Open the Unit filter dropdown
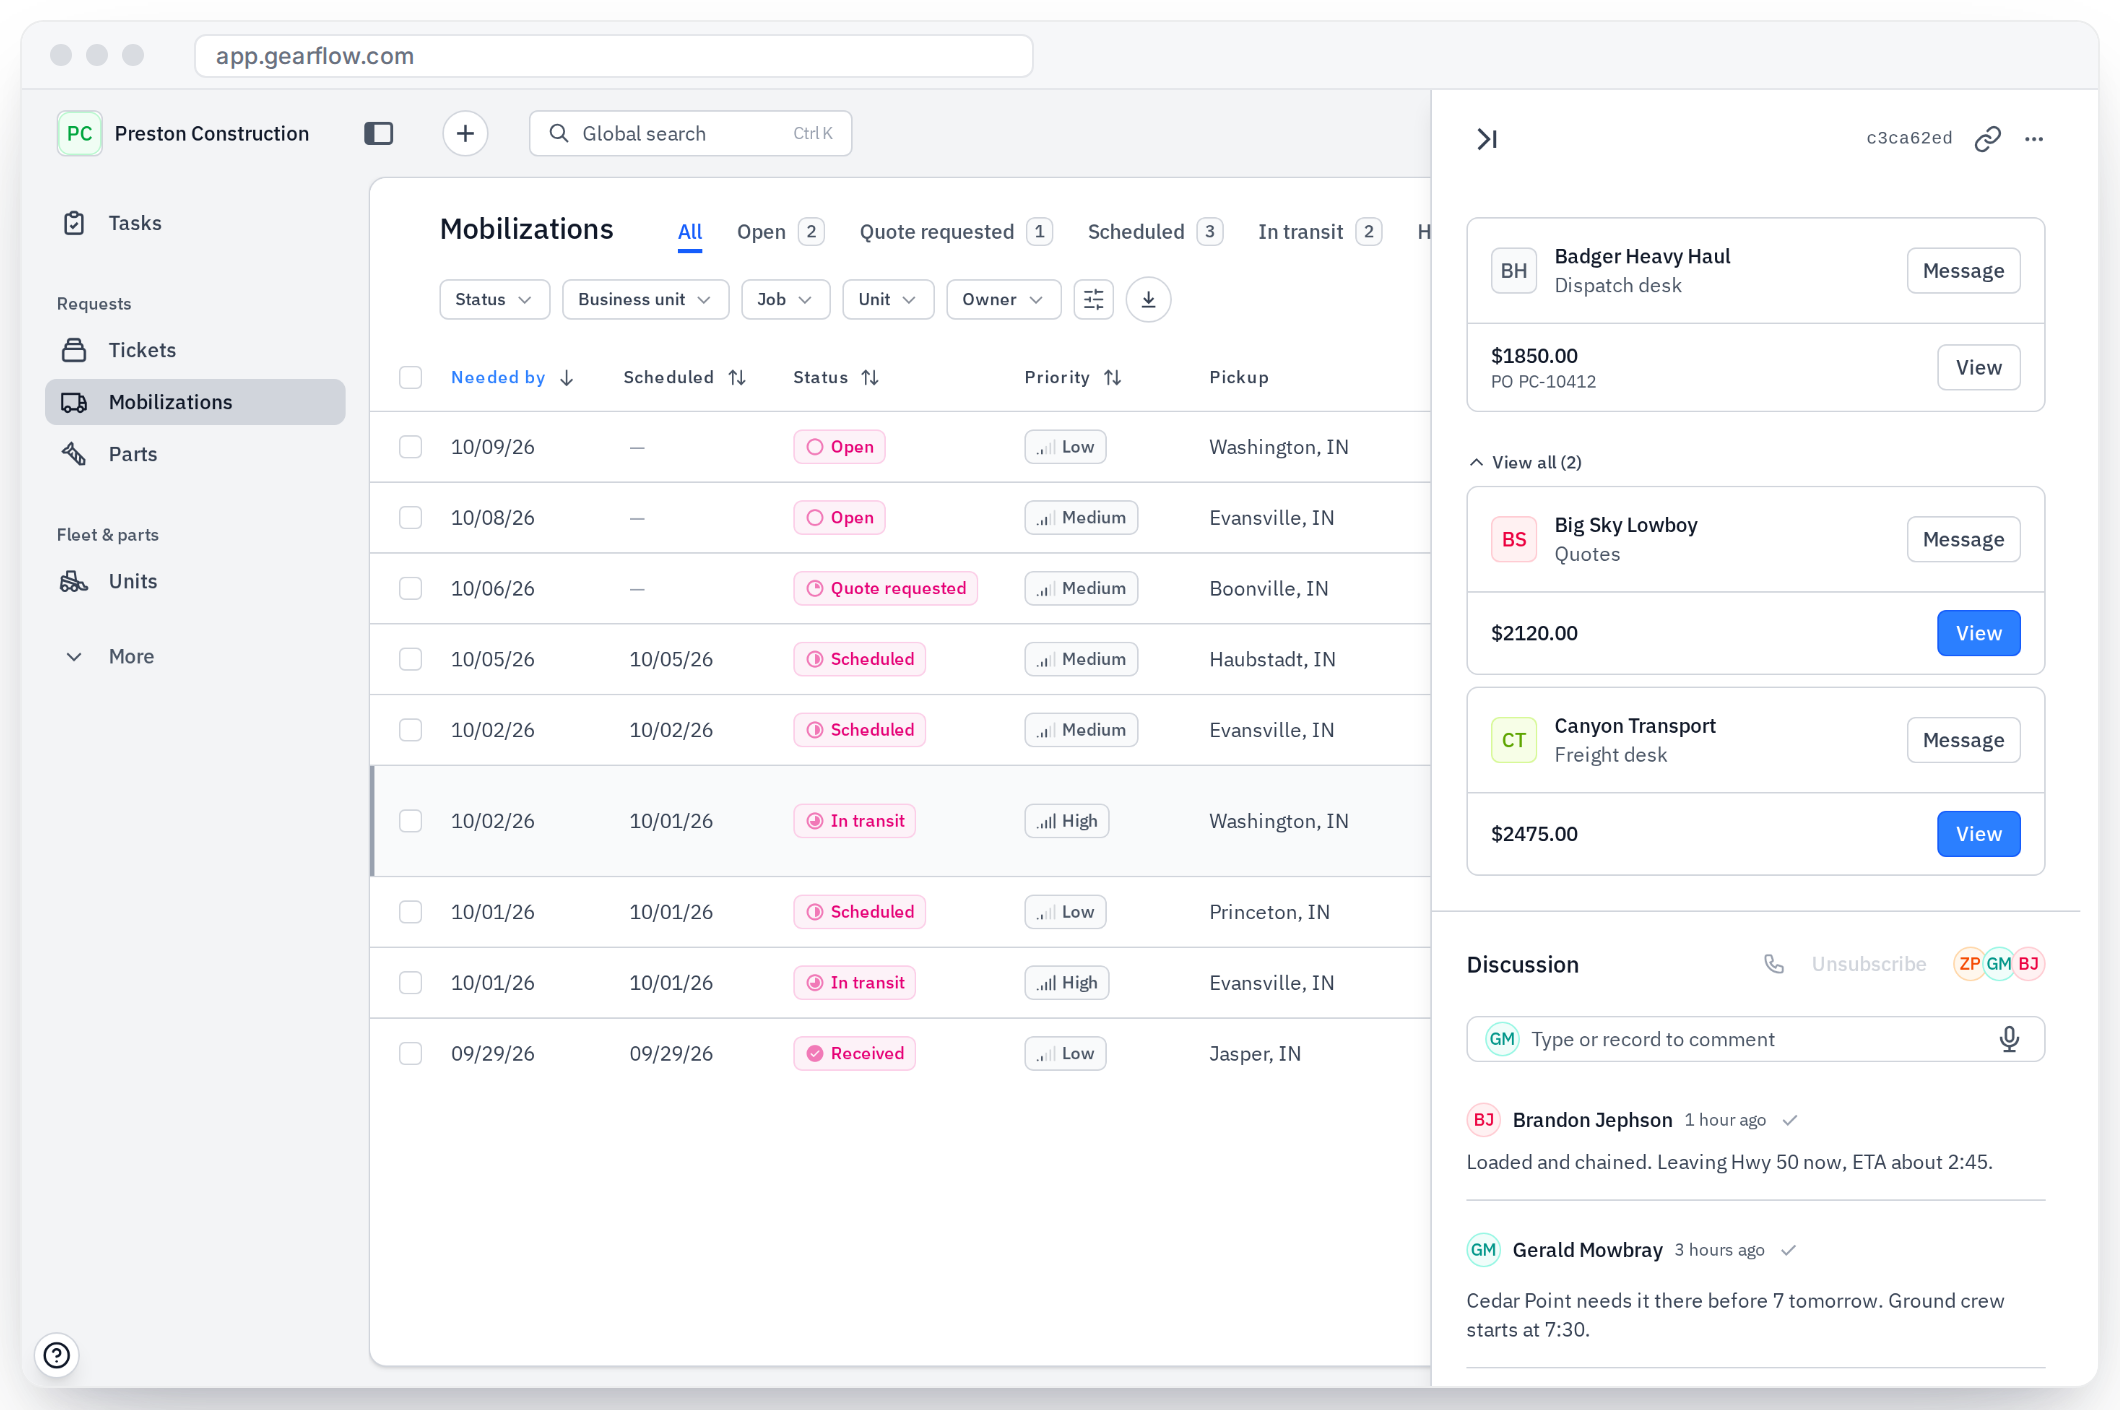 887,299
